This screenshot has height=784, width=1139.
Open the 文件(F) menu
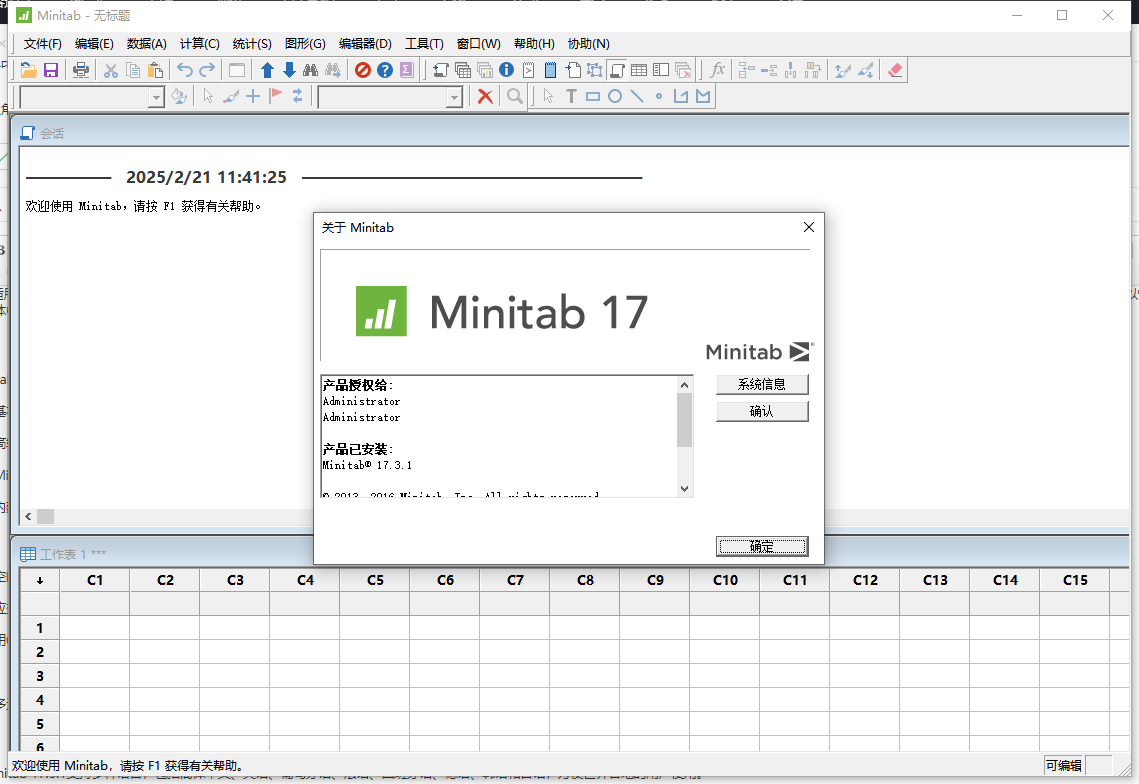[x=43, y=44]
